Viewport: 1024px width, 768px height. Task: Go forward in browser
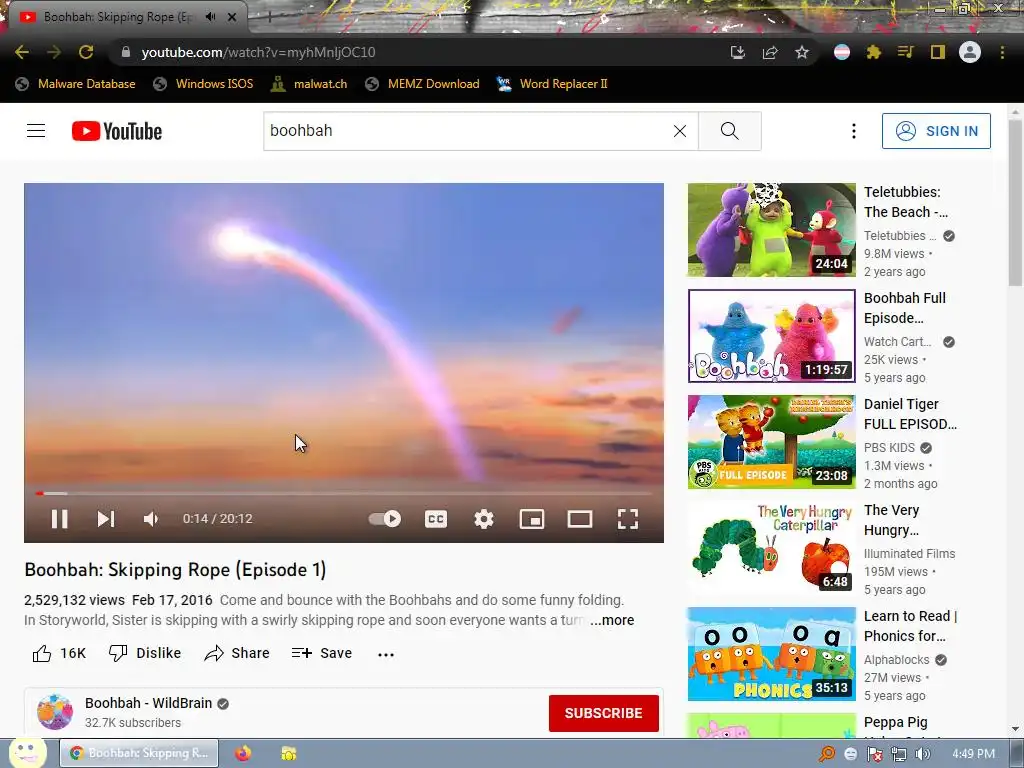tap(54, 52)
